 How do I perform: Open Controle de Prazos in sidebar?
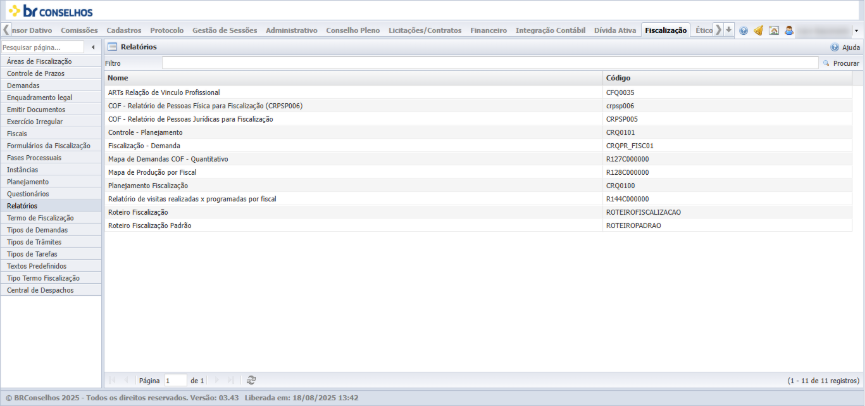pos(51,73)
